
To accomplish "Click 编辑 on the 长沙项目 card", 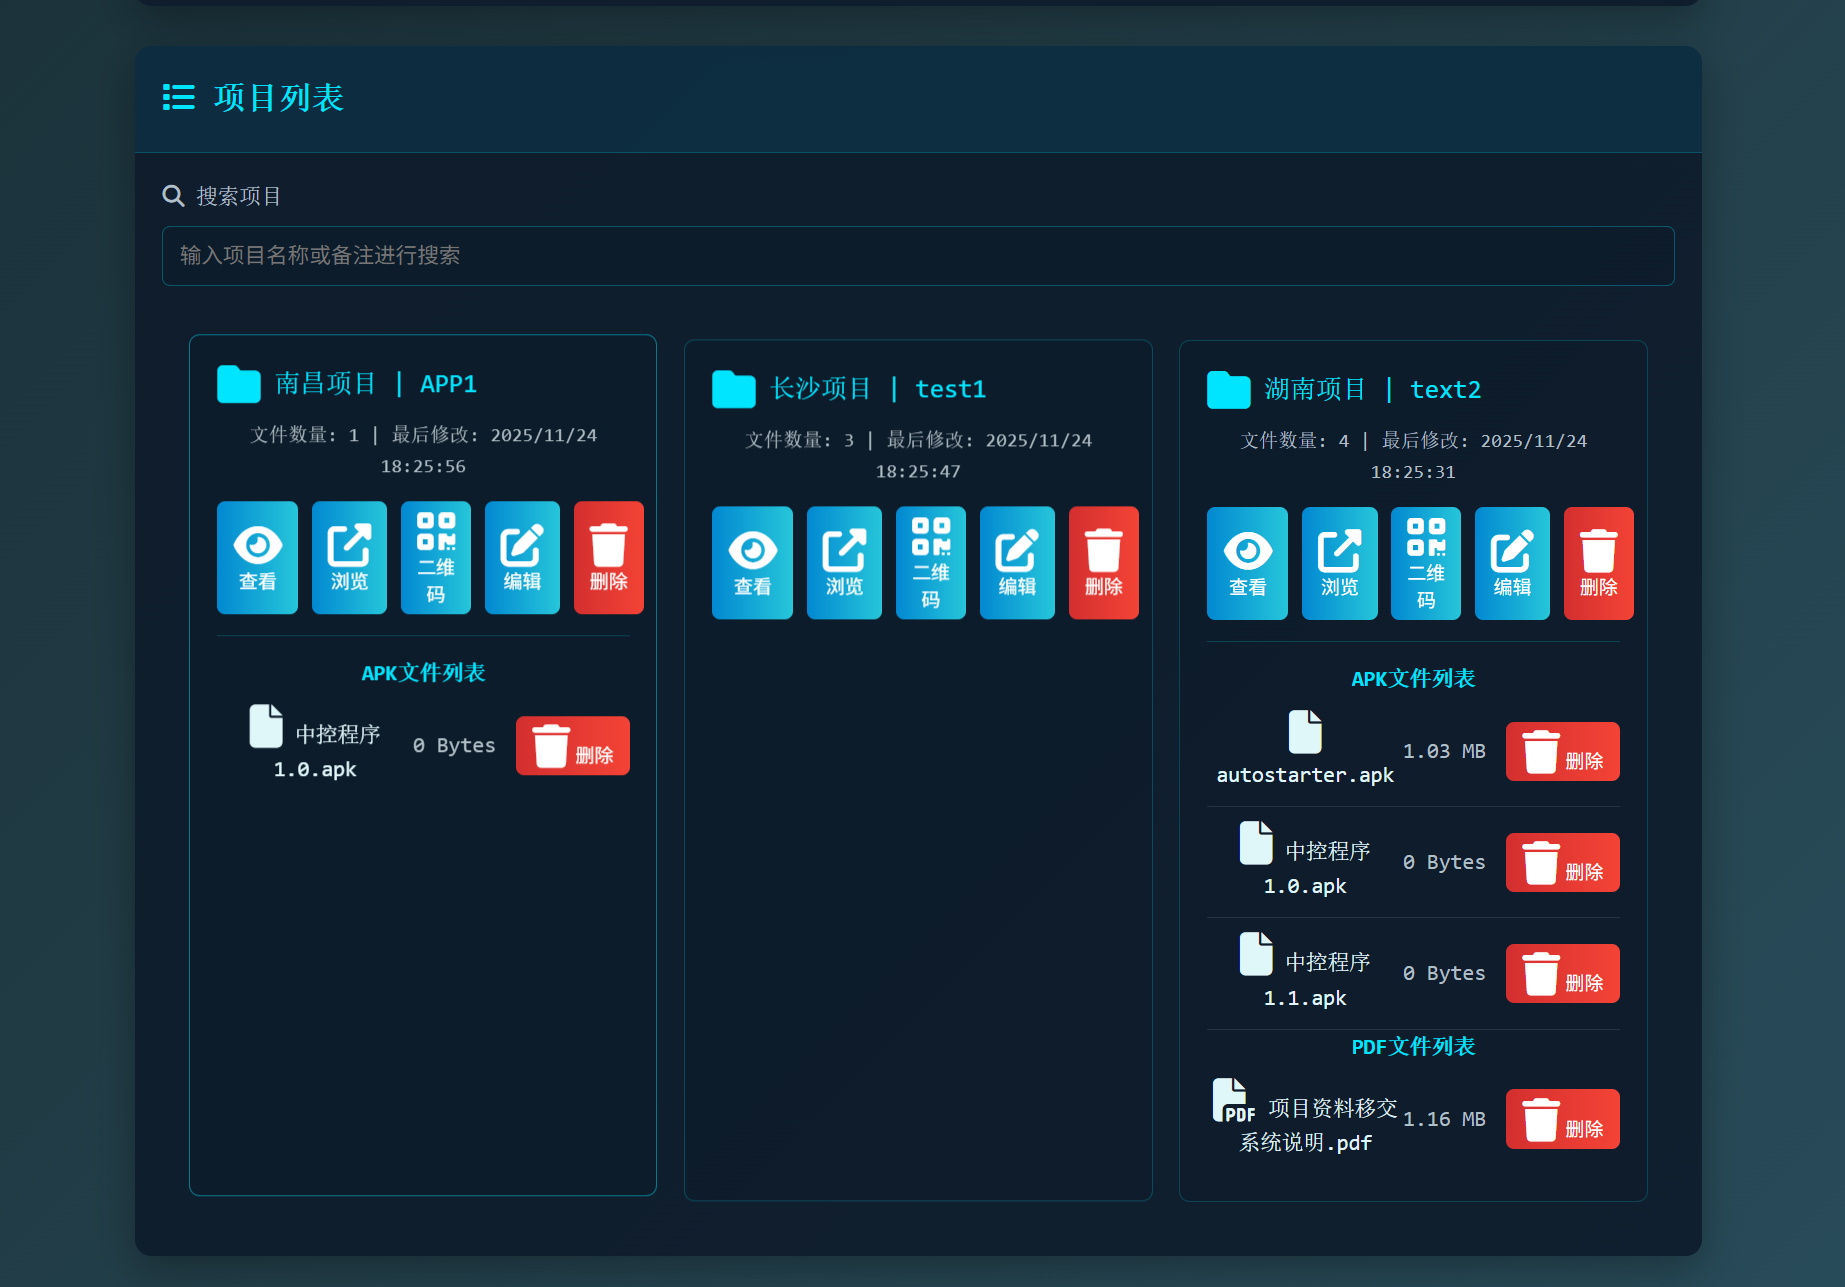I will point(1017,562).
